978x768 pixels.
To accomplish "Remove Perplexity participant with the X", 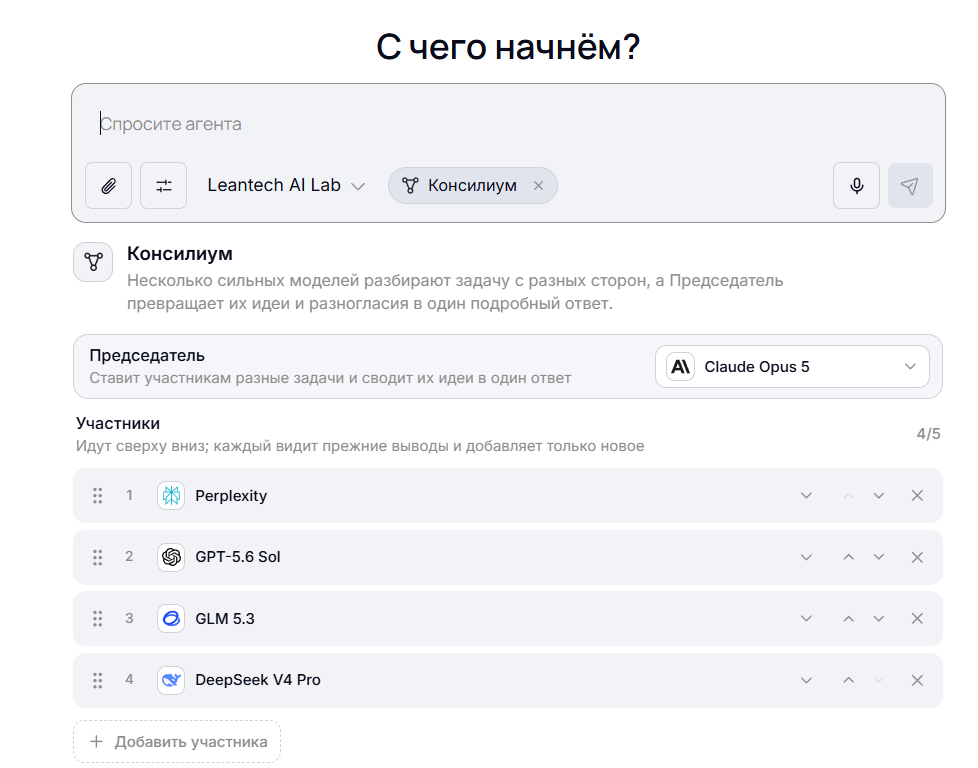I will pos(917,495).
